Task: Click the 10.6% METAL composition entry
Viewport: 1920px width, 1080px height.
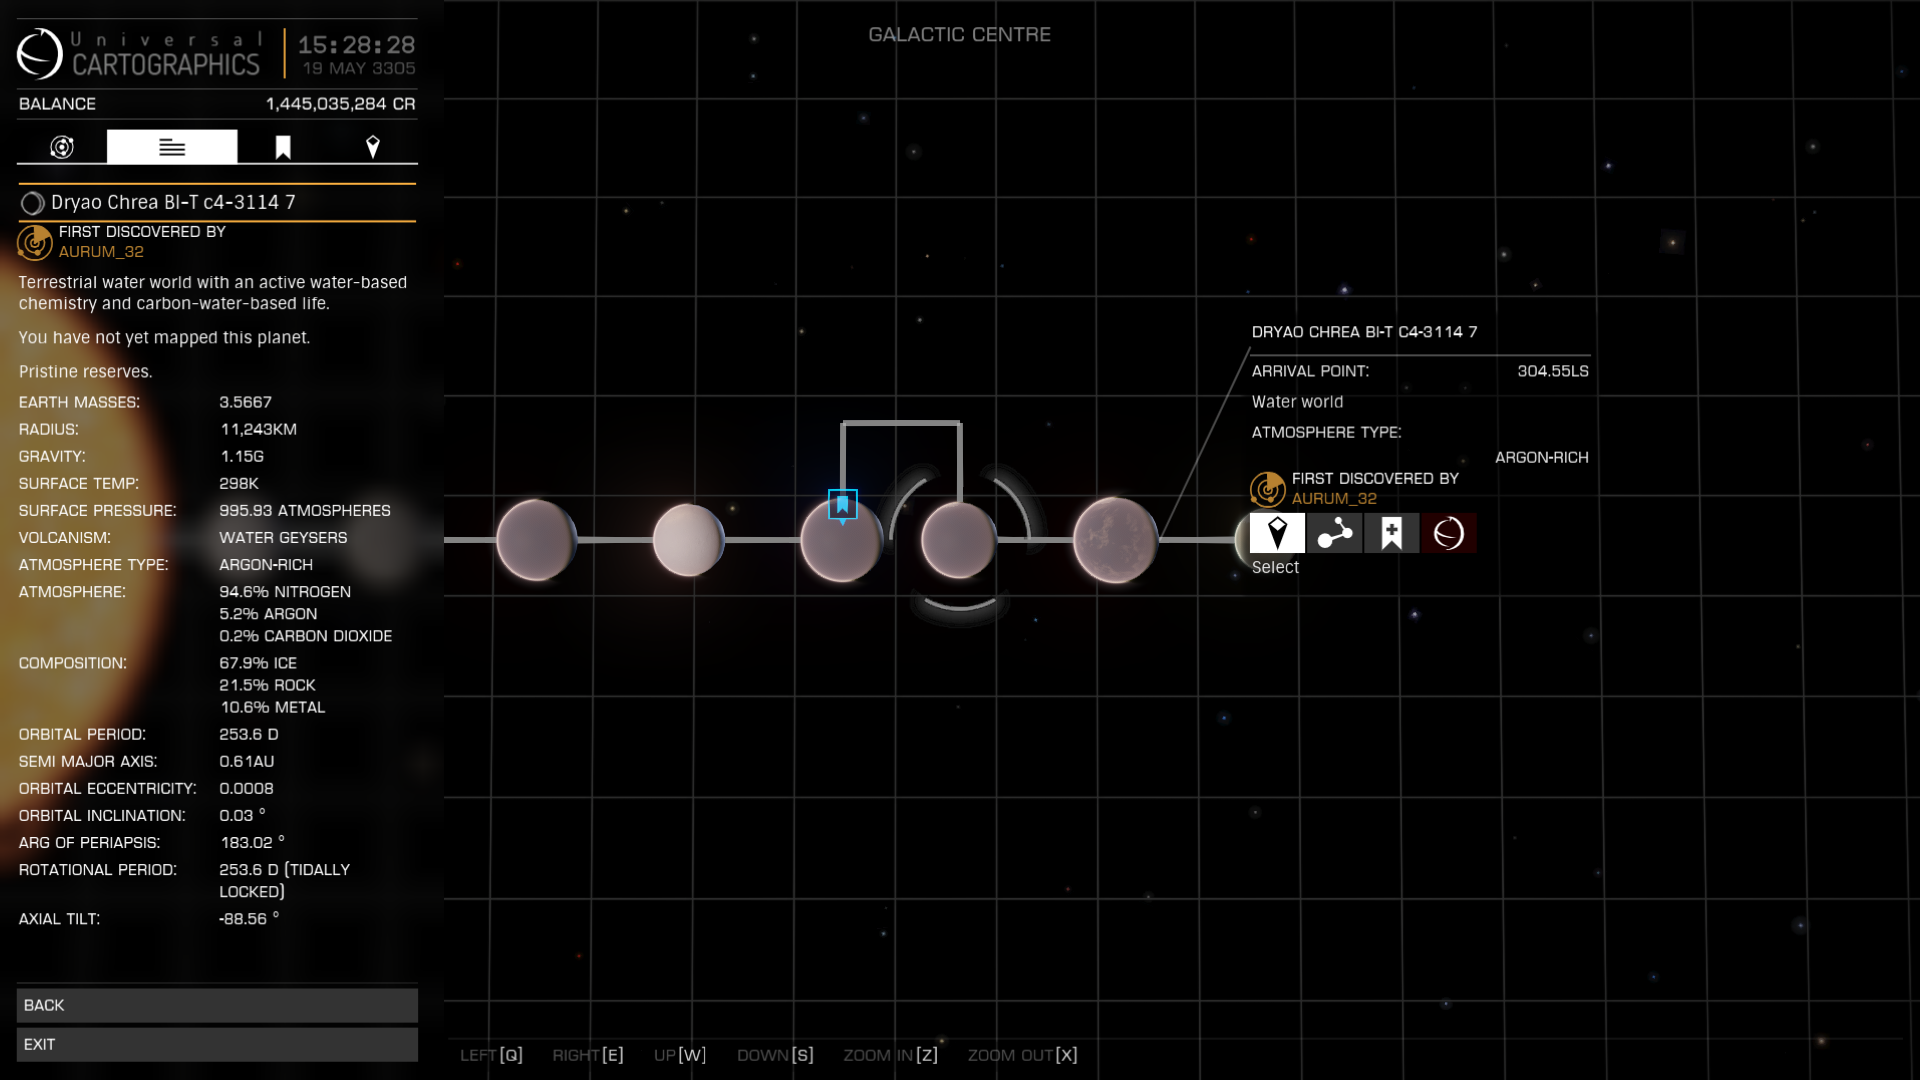Action: [x=272, y=707]
